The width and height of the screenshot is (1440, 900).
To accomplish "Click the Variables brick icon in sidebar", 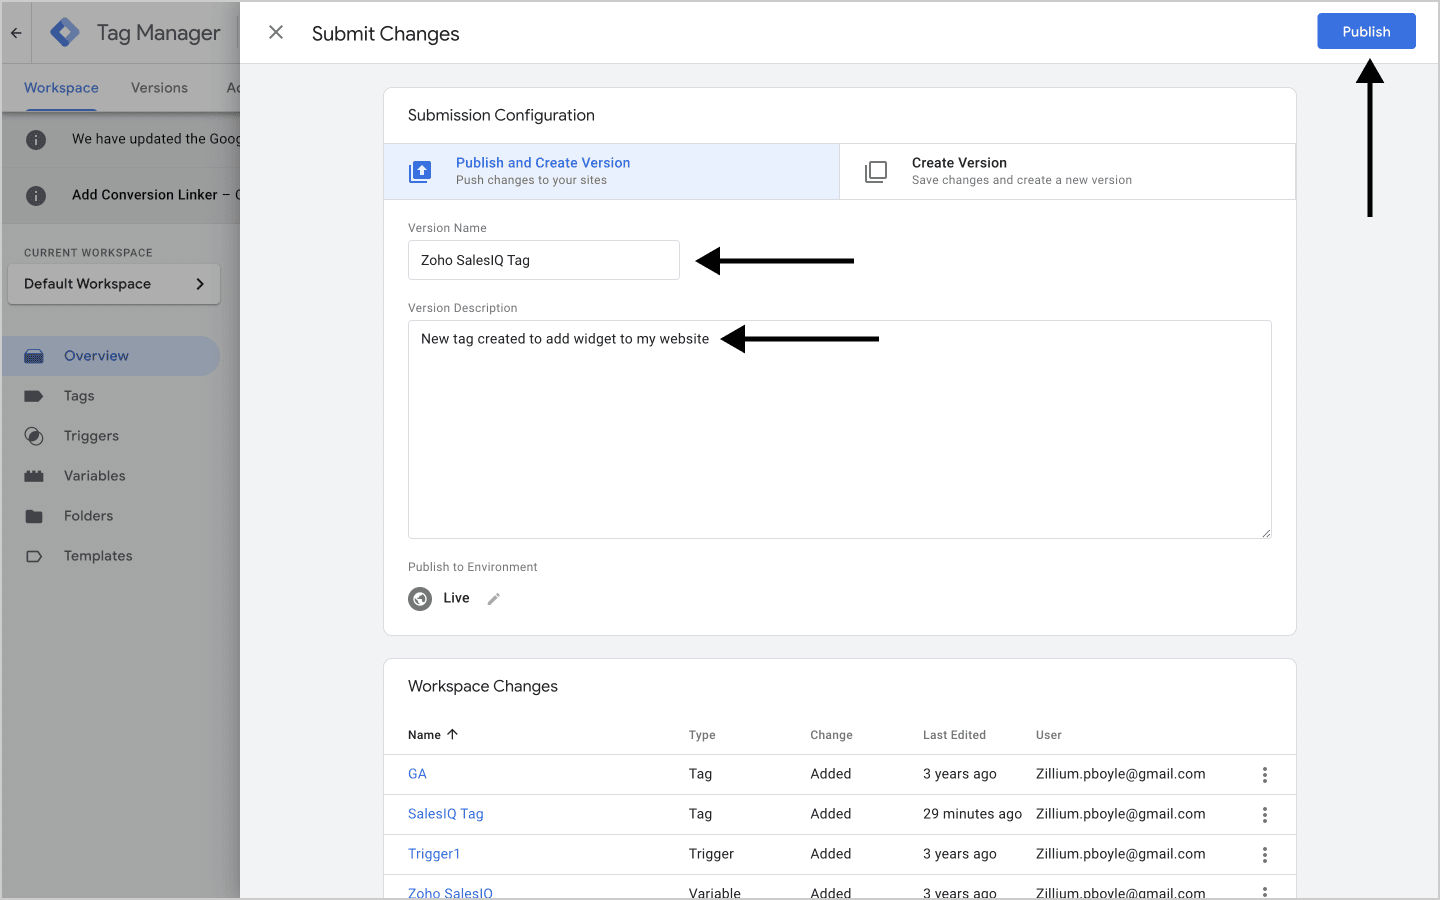I will tap(34, 476).
